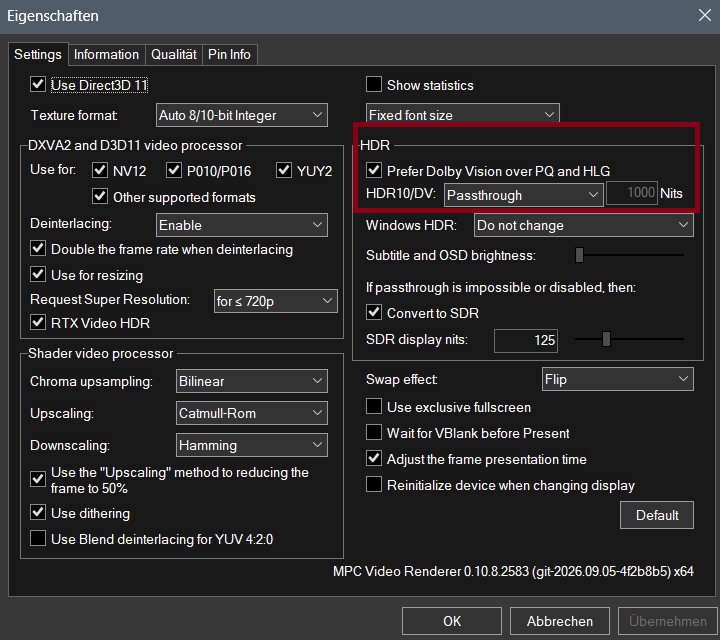
Task: Open the HDR10/DV Passthrough dropdown
Action: (x=523, y=195)
